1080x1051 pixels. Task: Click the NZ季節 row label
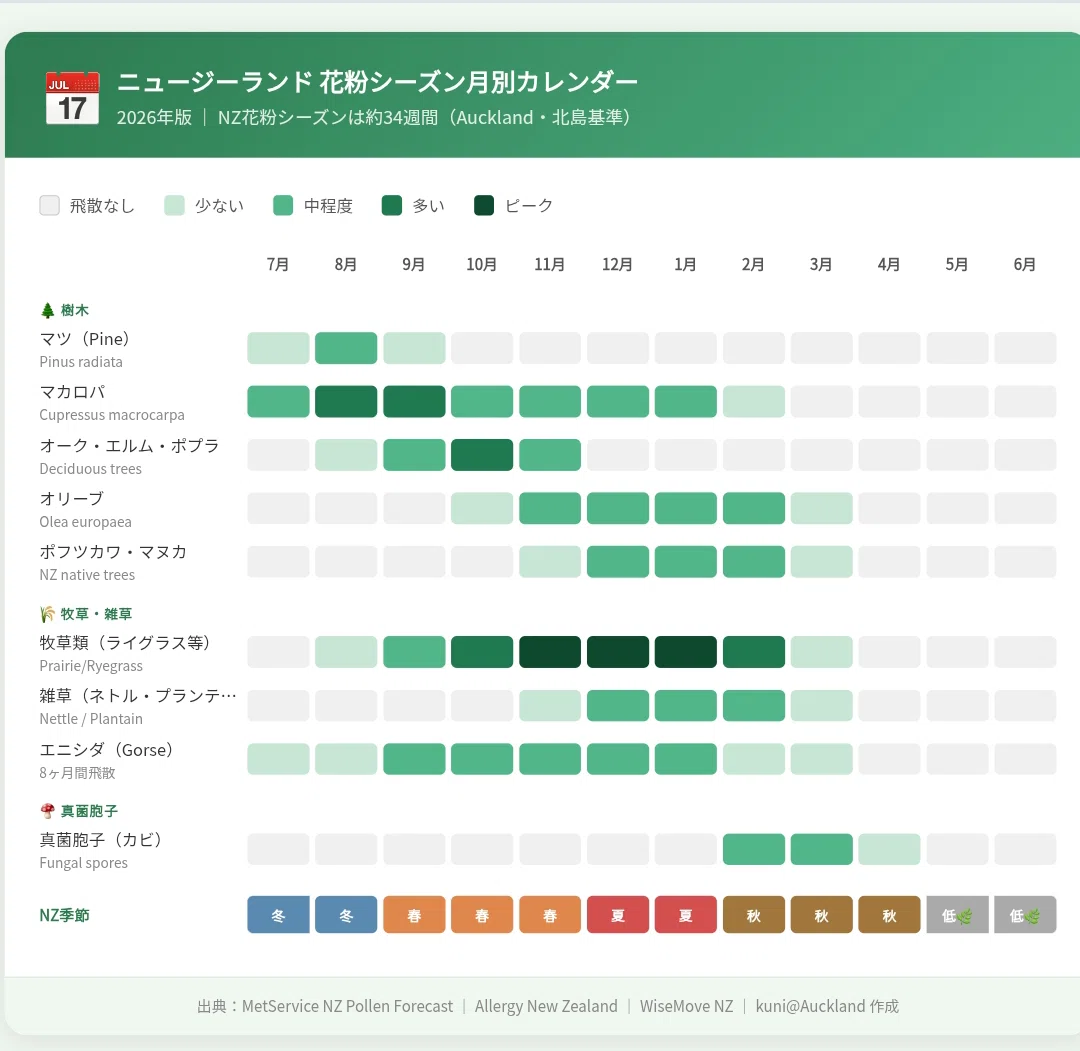[65, 915]
